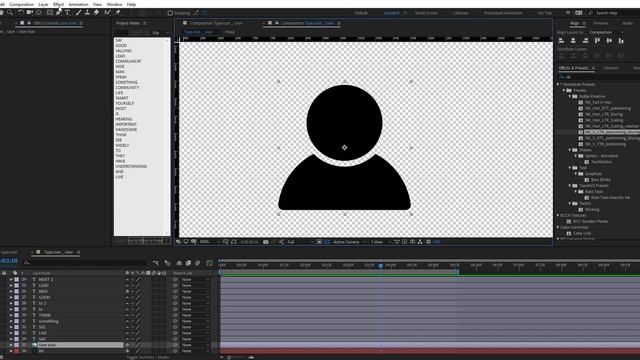Toggle Motion Blur for timeline
Viewport: 640px width, 360px height.
(x=198, y=263)
